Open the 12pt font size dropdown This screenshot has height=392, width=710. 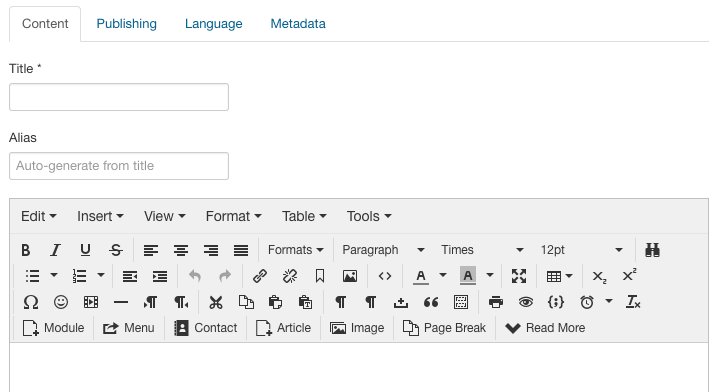point(581,250)
